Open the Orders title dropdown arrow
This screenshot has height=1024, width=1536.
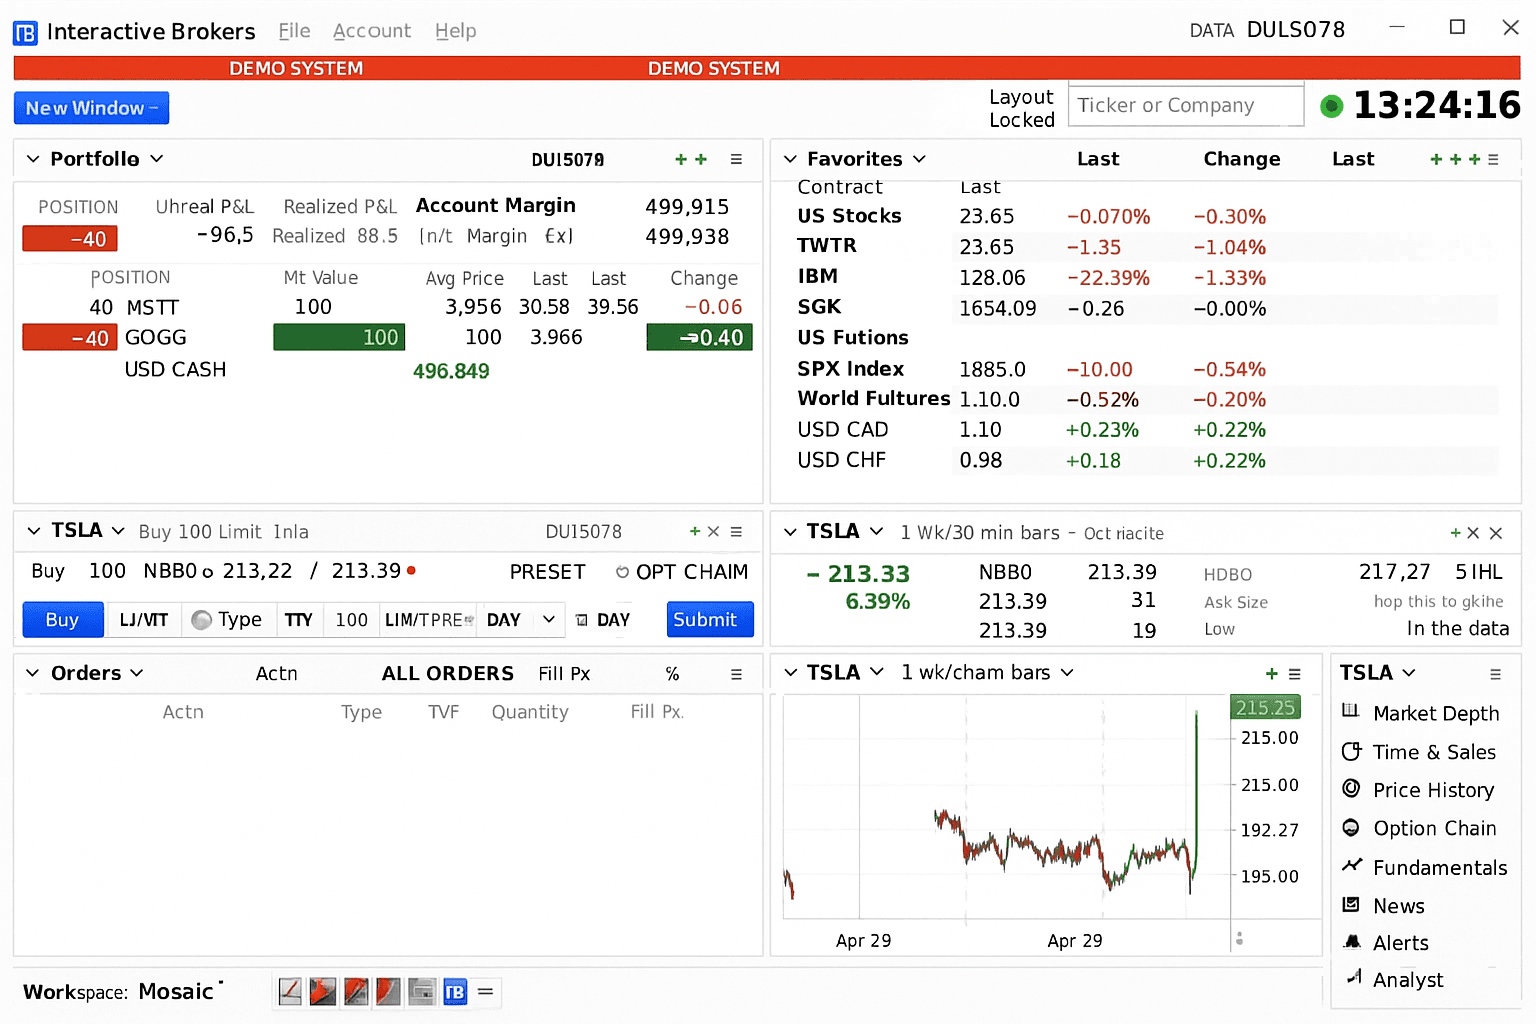coord(137,673)
